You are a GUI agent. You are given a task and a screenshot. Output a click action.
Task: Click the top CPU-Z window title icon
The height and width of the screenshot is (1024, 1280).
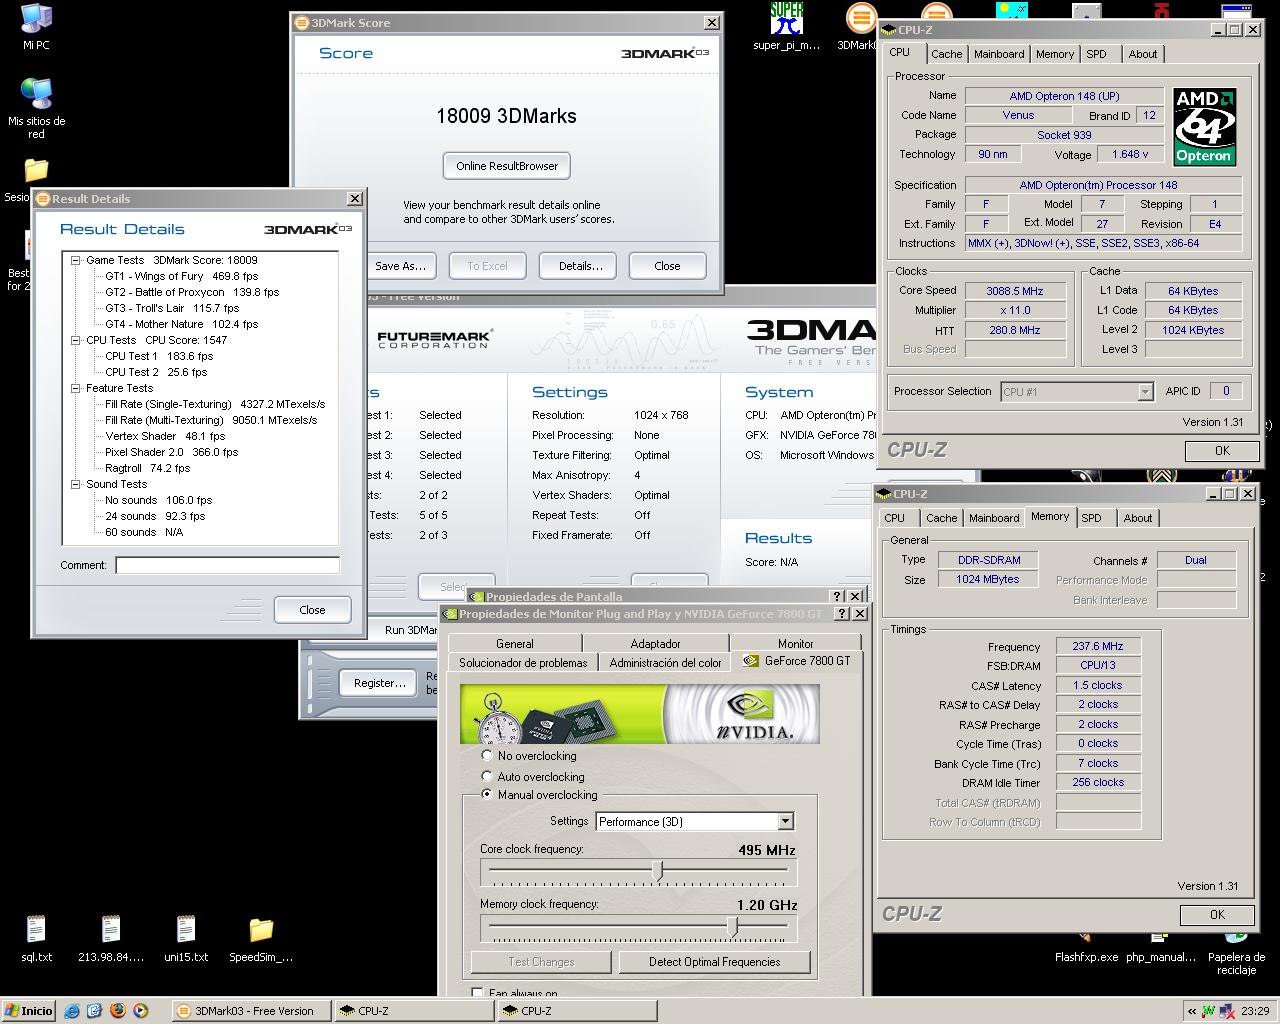click(888, 30)
